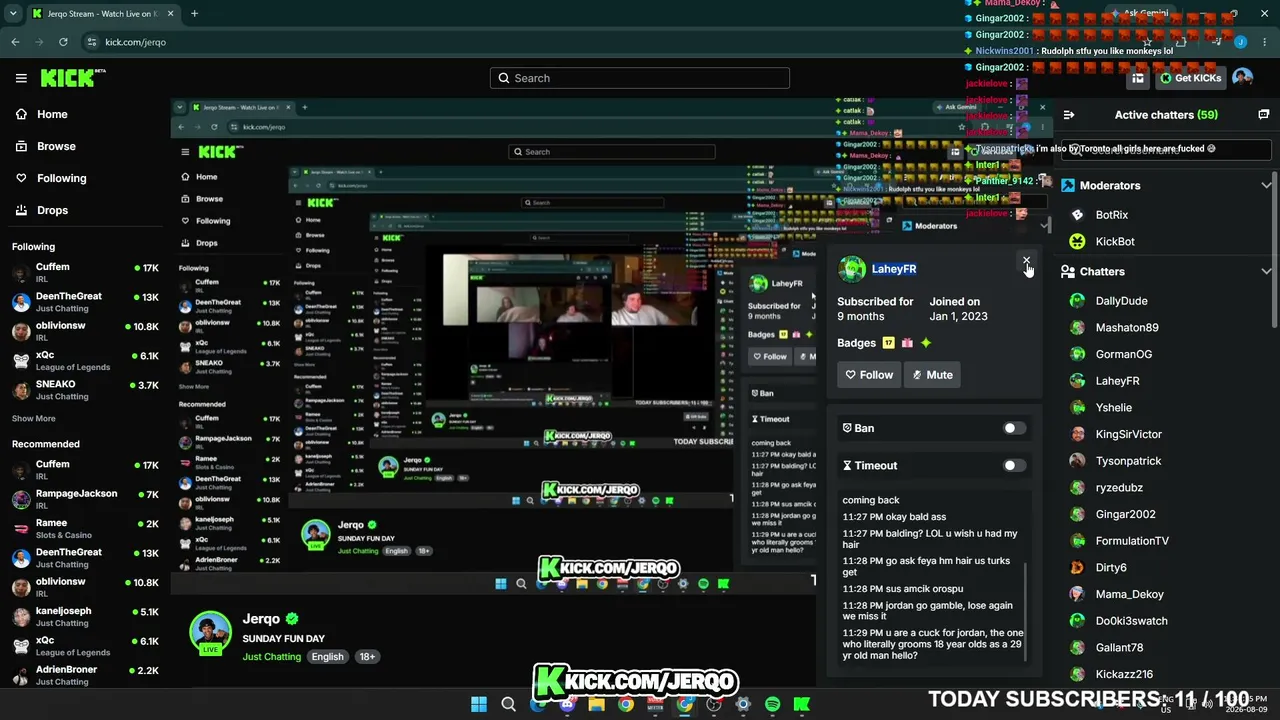The width and height of the screenshot is (1280, 720).
Task: Open the Kick app in the taskbar
Action: [x=801, y=704]
